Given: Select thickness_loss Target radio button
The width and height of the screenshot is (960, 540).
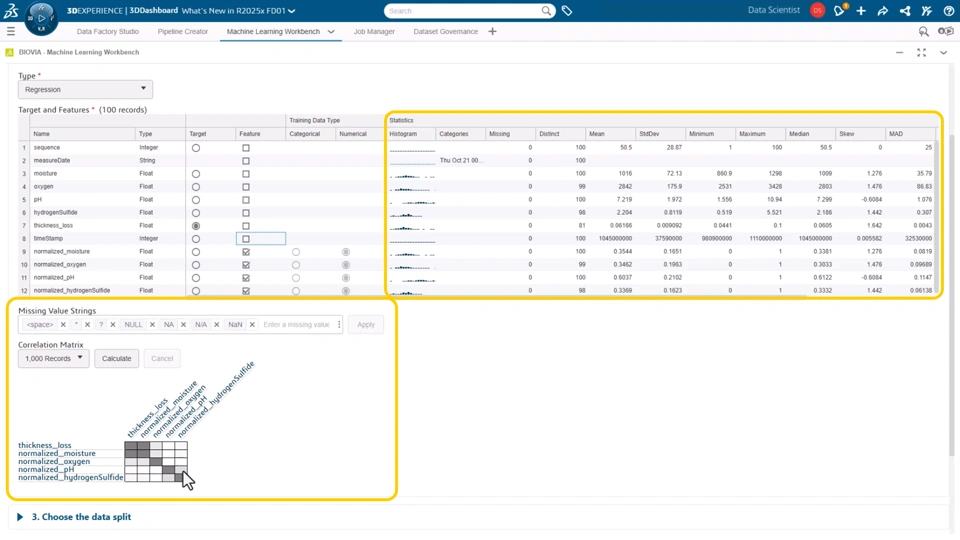Looking at the screenshot, I should (196, 226).
